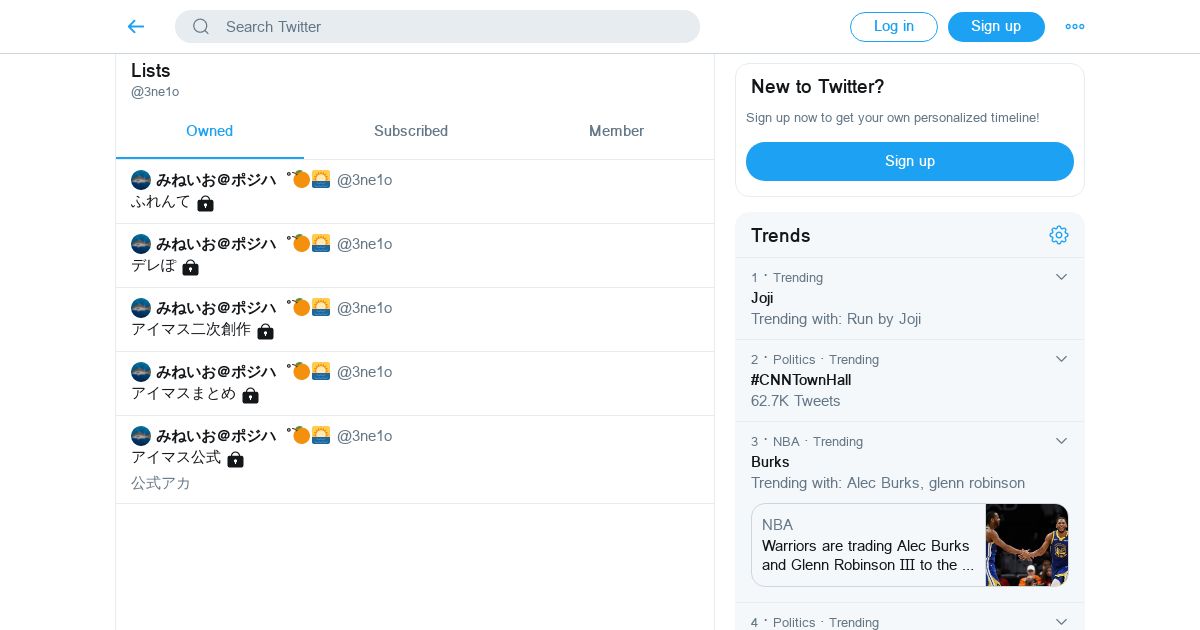The image size is (1200, 630).
Task: Switch to the Member tab
Action: click(616, 131)
